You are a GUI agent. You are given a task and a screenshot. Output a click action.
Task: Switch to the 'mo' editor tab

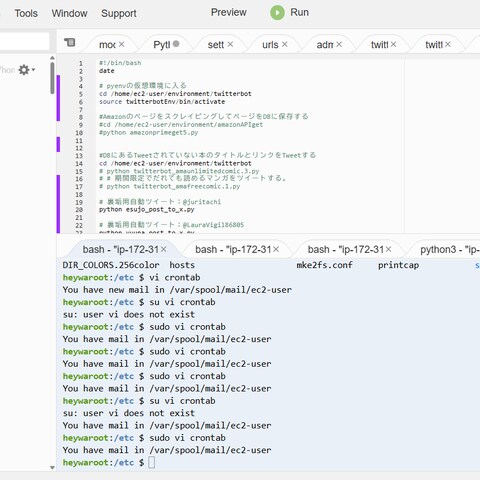(x=107, y=45)
